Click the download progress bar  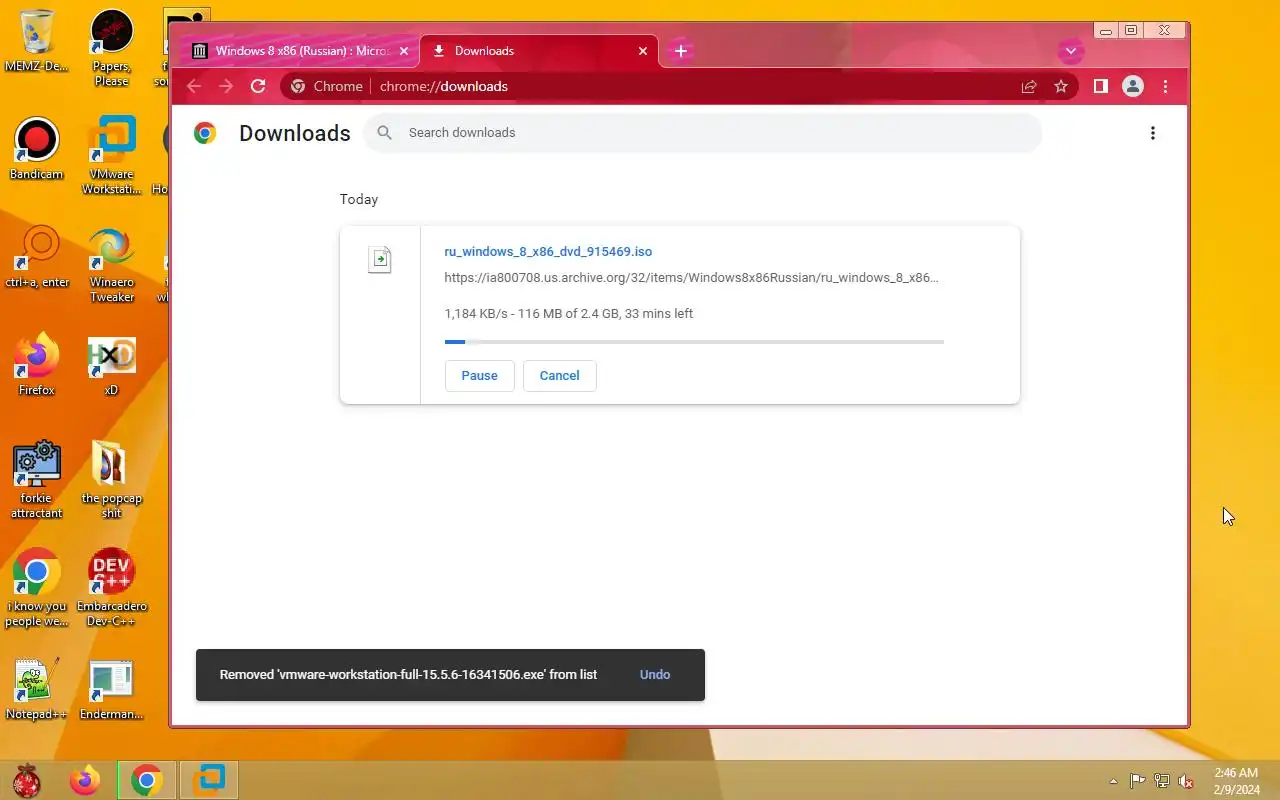694,341
